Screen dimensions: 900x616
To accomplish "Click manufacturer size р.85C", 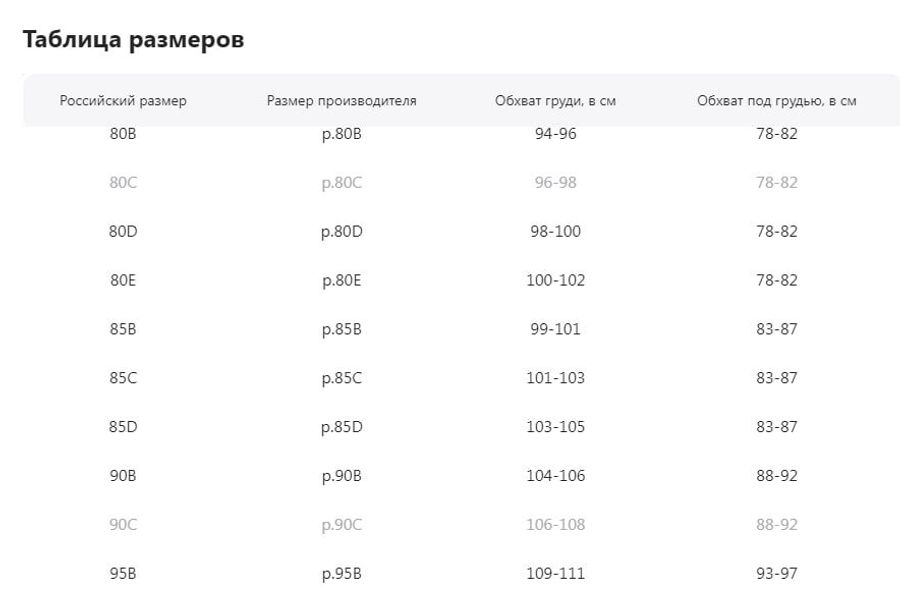I will (x=342, y=378).
